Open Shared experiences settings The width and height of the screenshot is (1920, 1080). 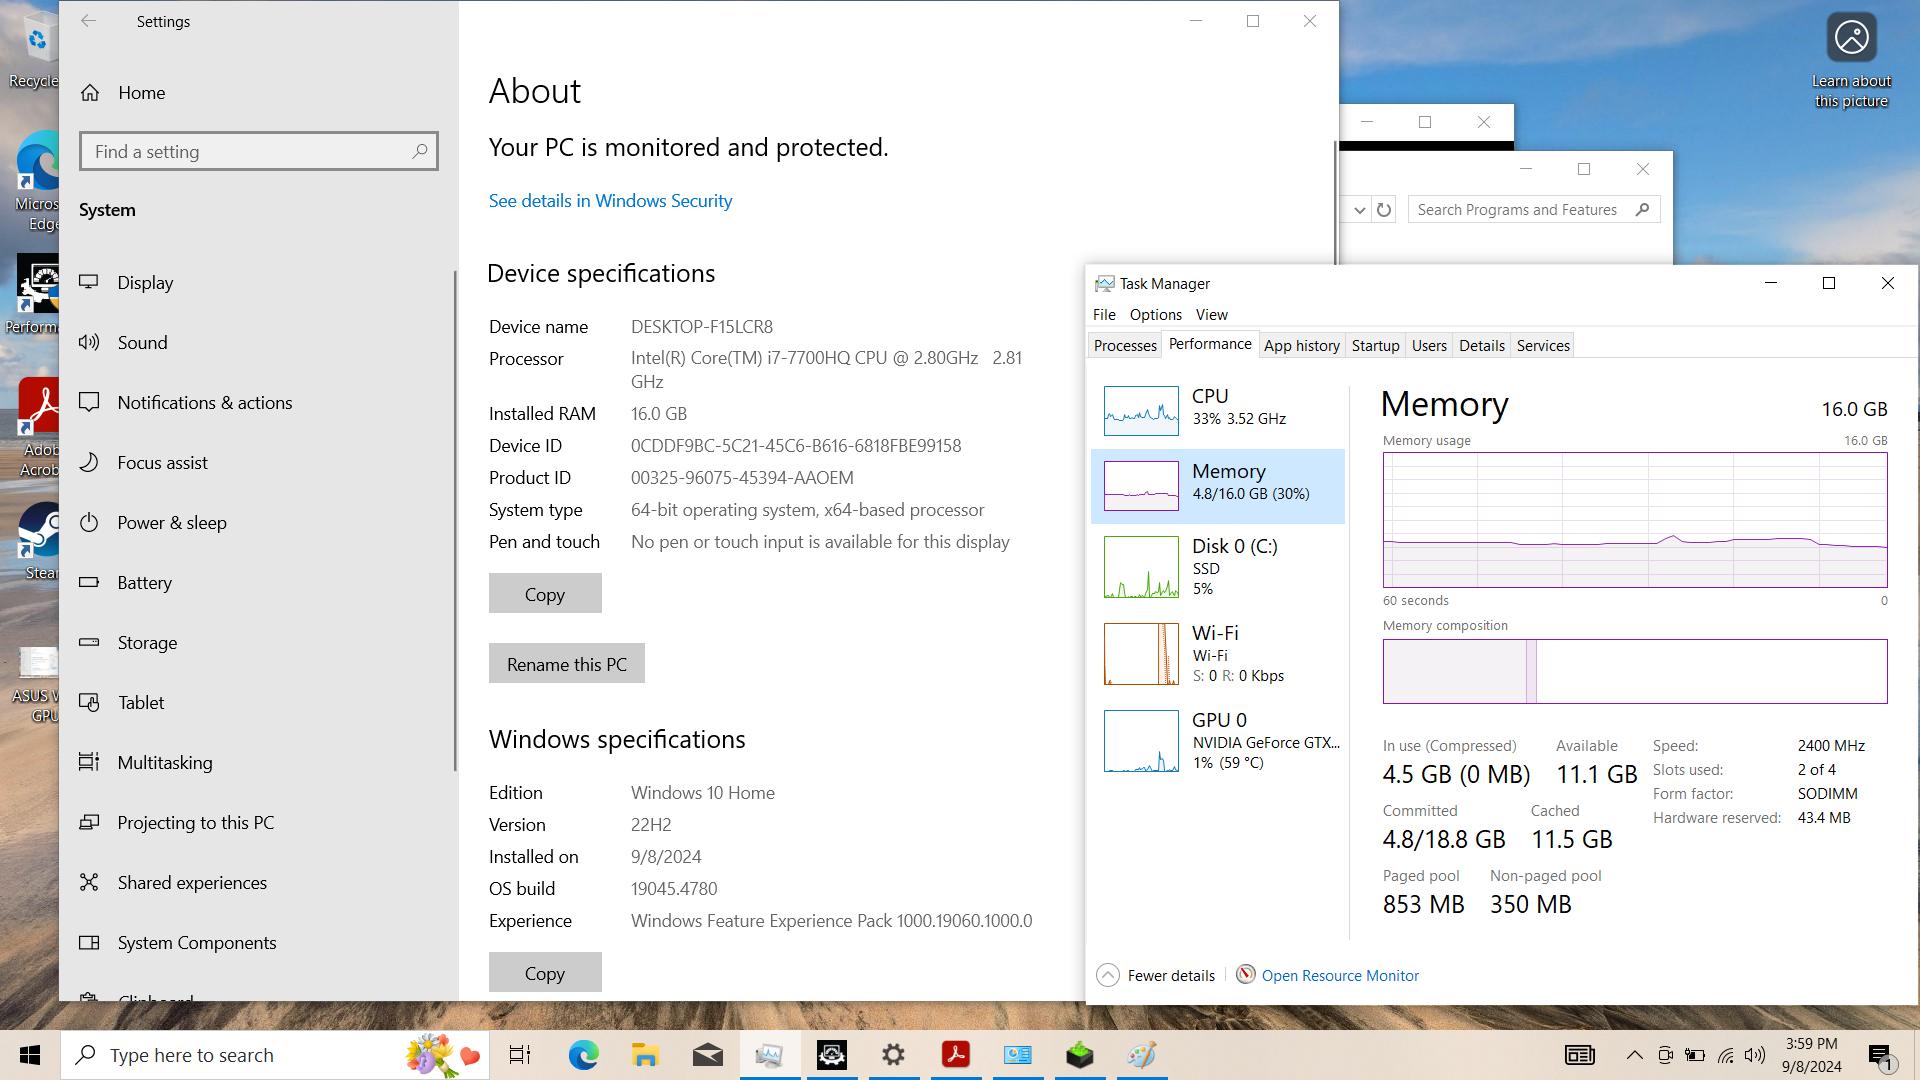258,883
